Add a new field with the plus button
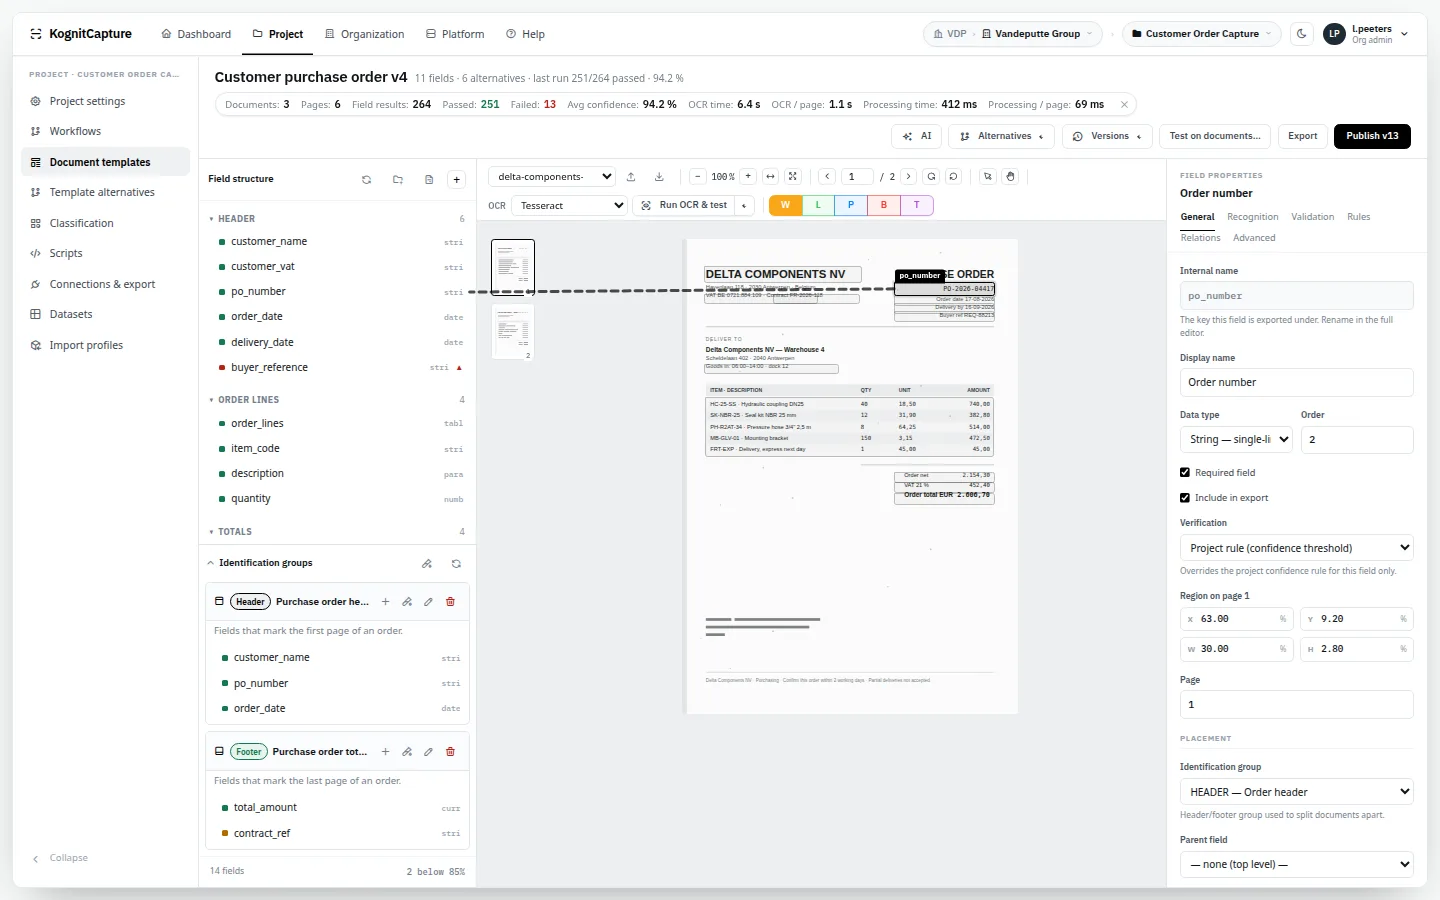Image resolution: width=1440 pixels, height=900 pixels. tap(456, 179)
